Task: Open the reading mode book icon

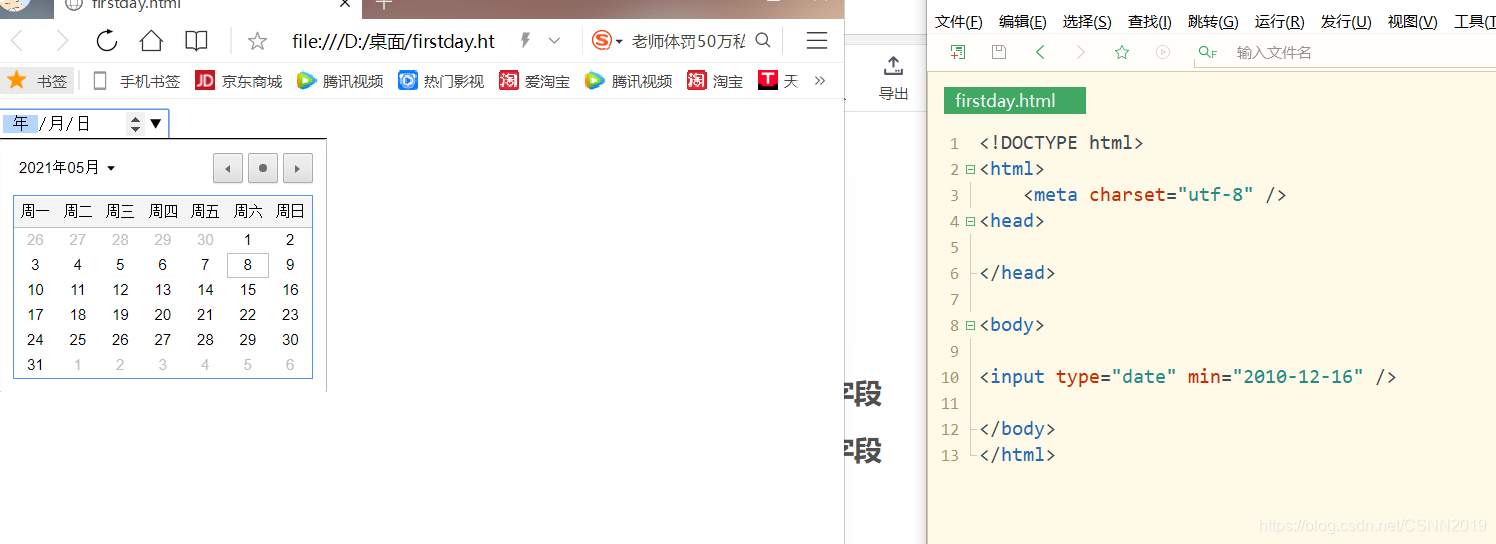Action: pyautogui.click(x=197, y=41)
